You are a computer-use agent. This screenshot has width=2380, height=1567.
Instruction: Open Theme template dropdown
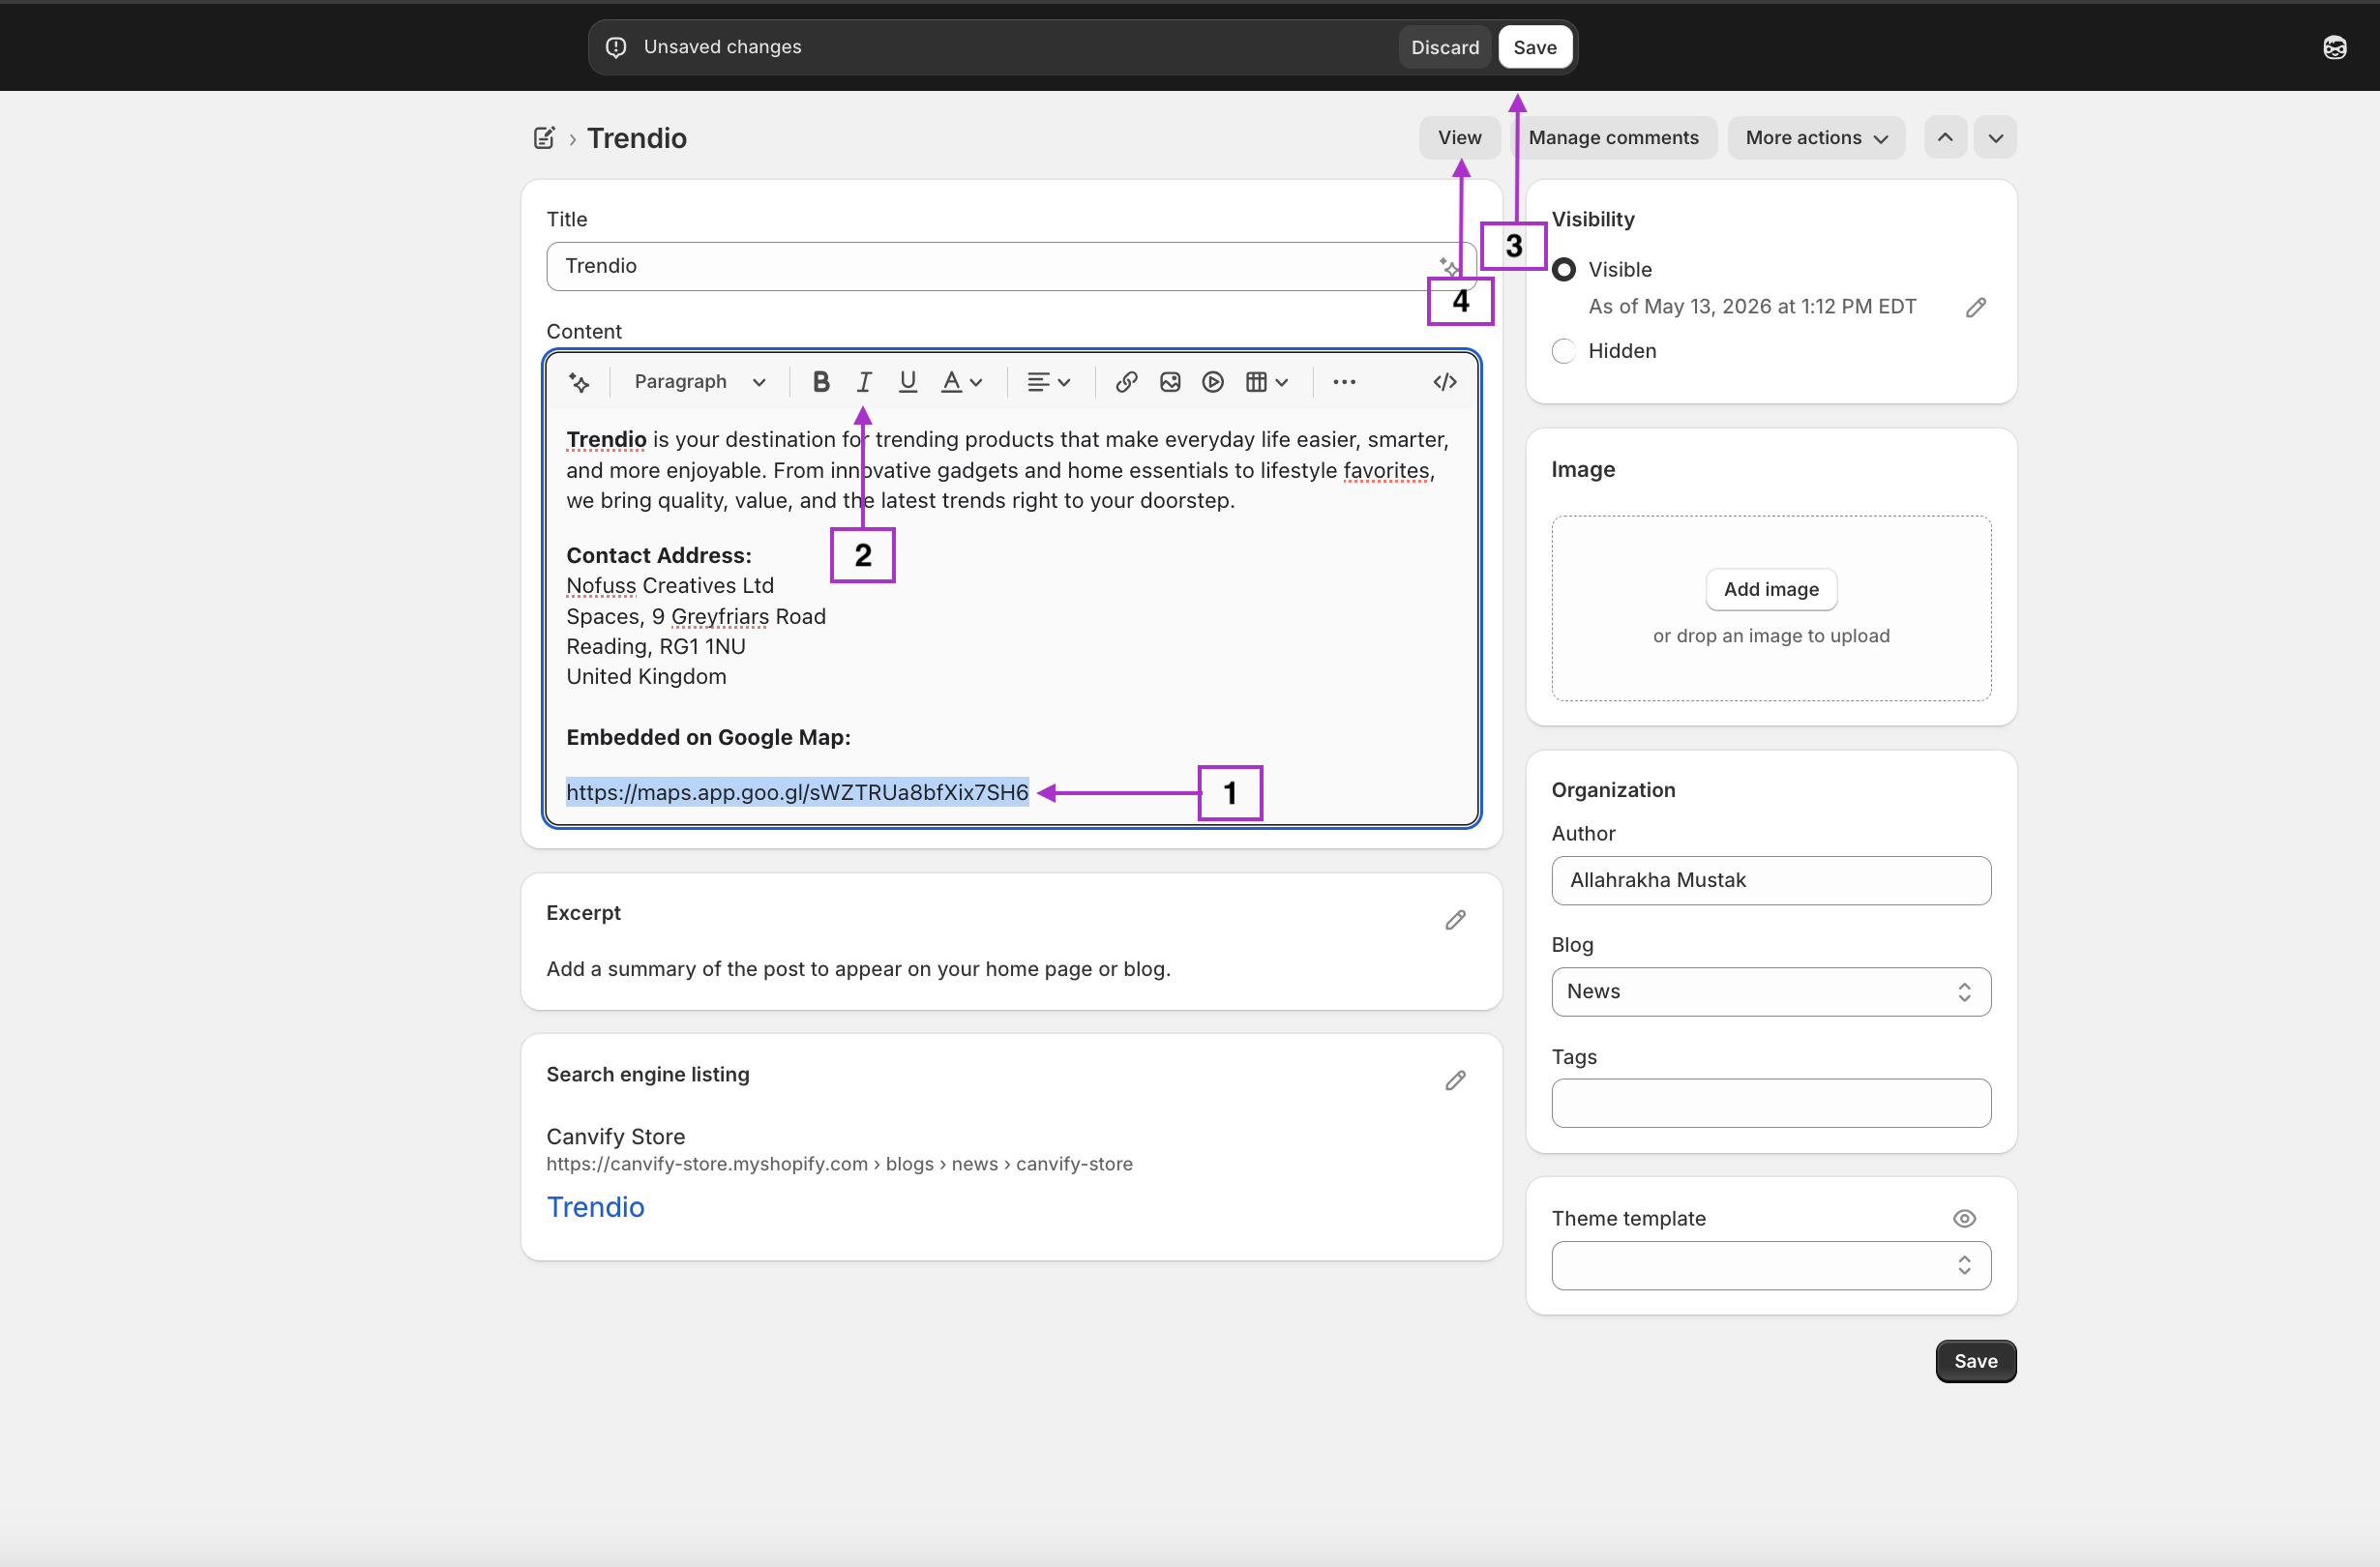click(1770, 1266)
